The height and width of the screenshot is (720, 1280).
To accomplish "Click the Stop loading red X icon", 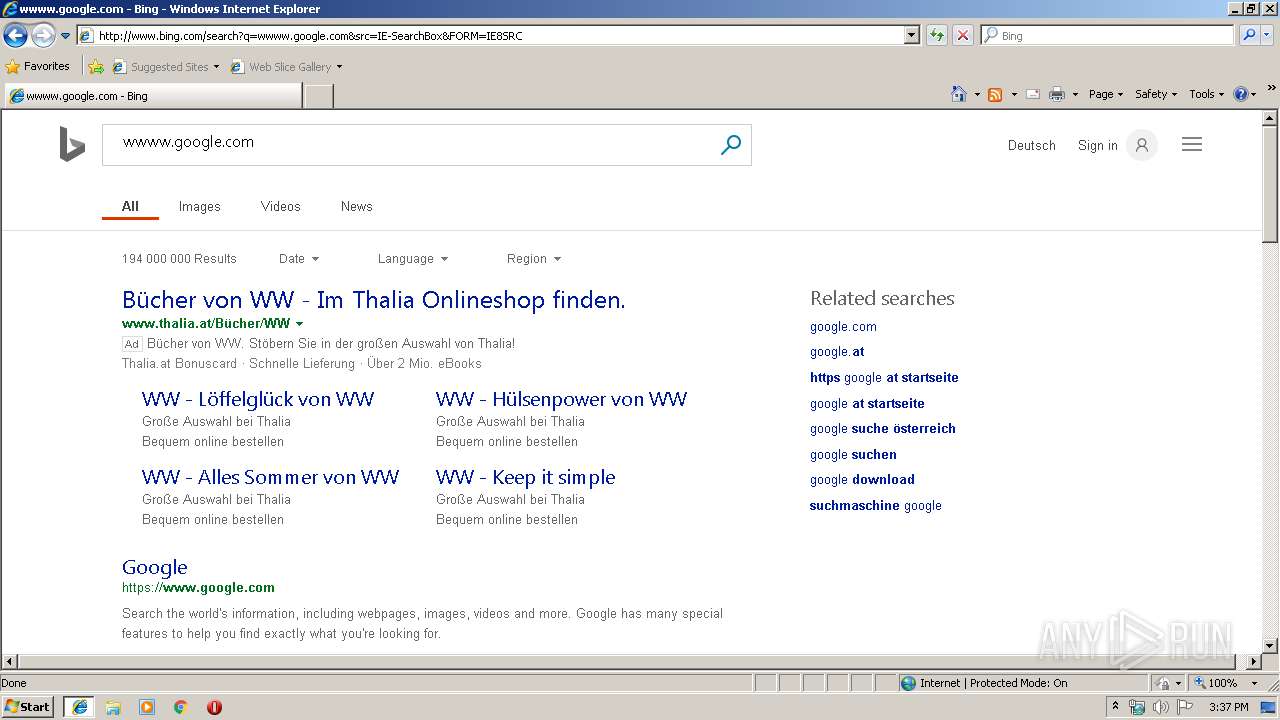I will click(962, 35).
